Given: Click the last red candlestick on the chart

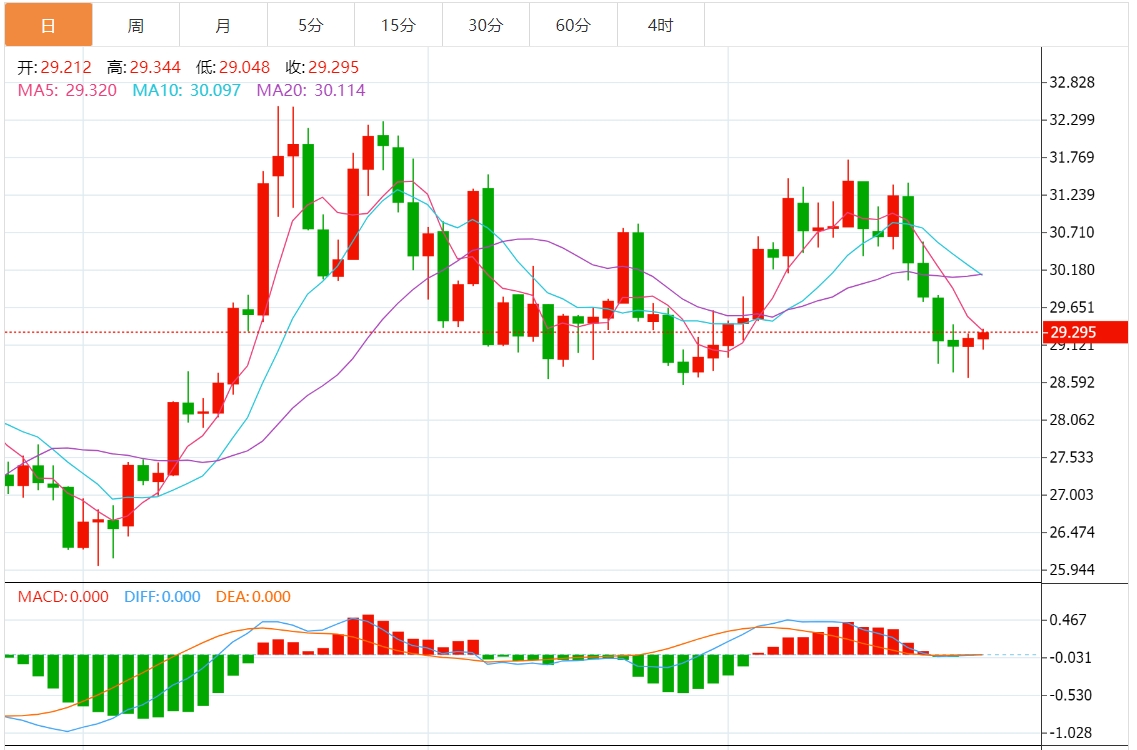Looking at the screenshot, I should (983, 335).
